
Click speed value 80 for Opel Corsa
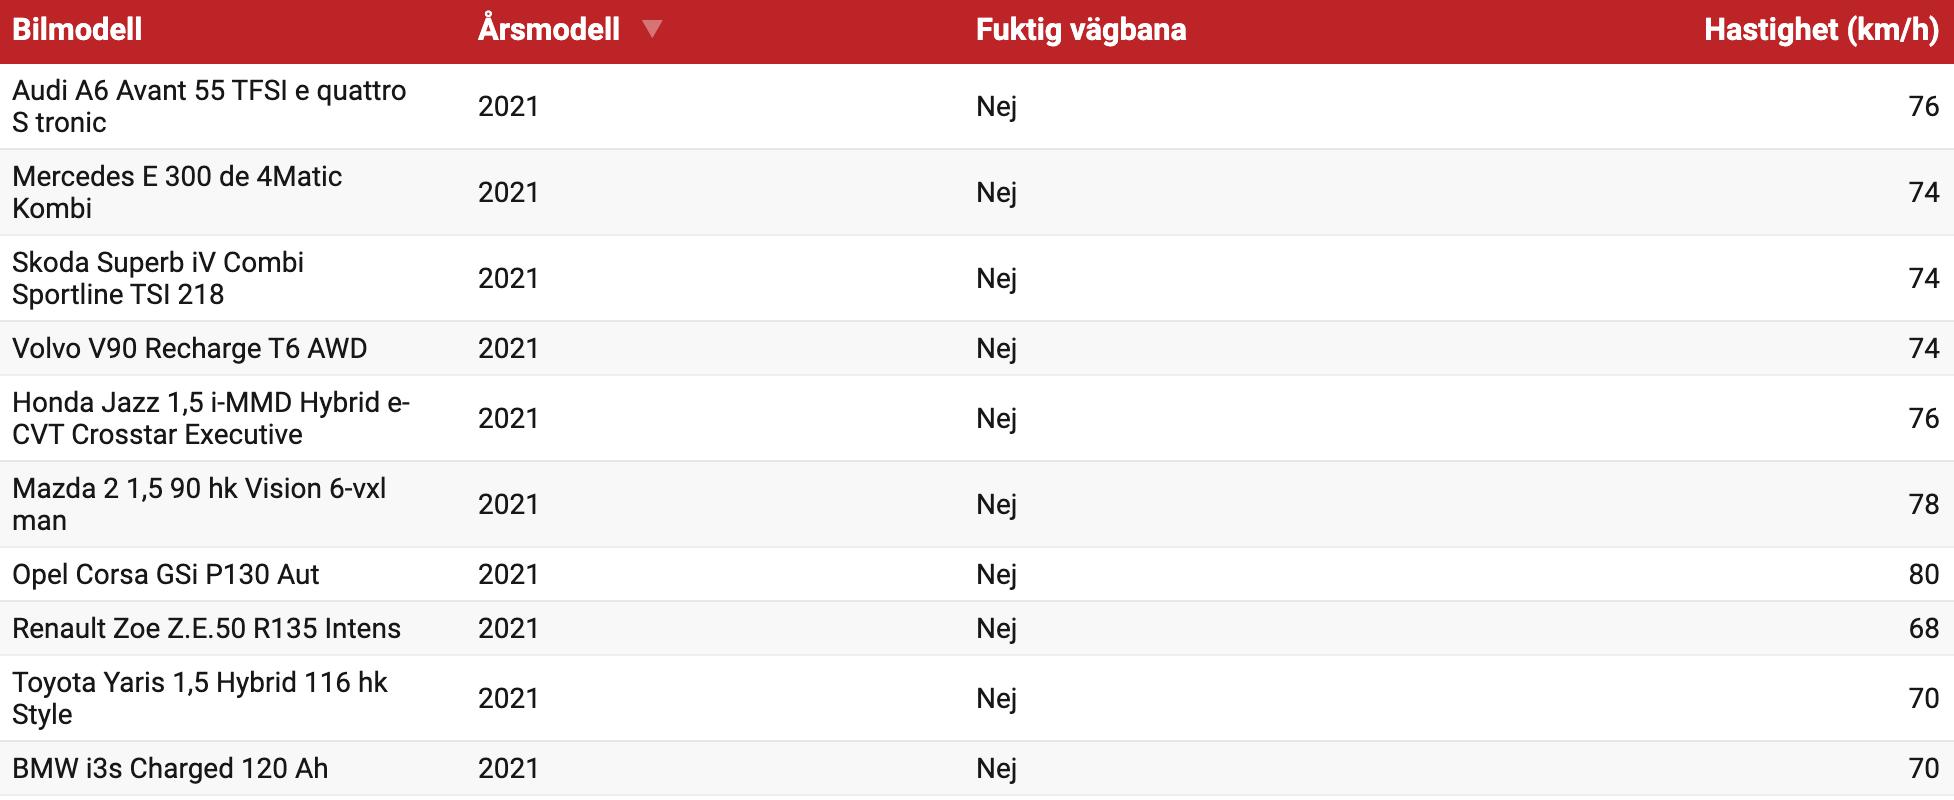(1923, 575)
